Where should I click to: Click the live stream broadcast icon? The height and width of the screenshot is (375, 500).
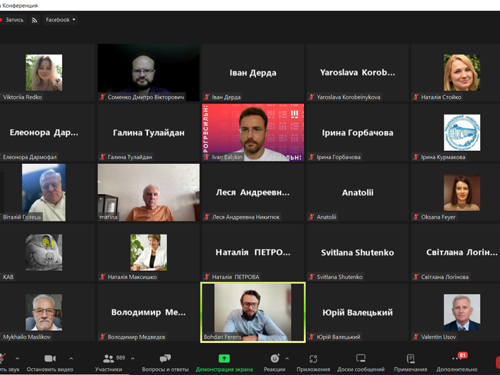[34, 20]
